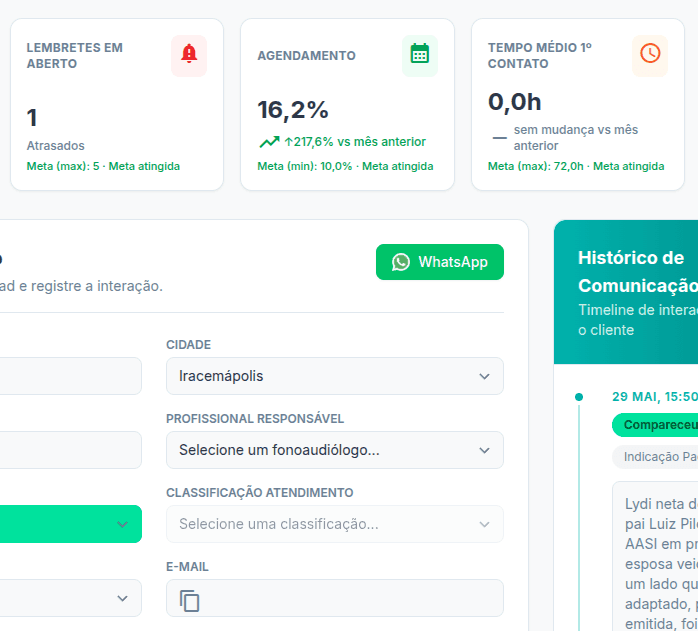Open Profissional Responsável fonoaudiólogo dropdown

point(335,450)
